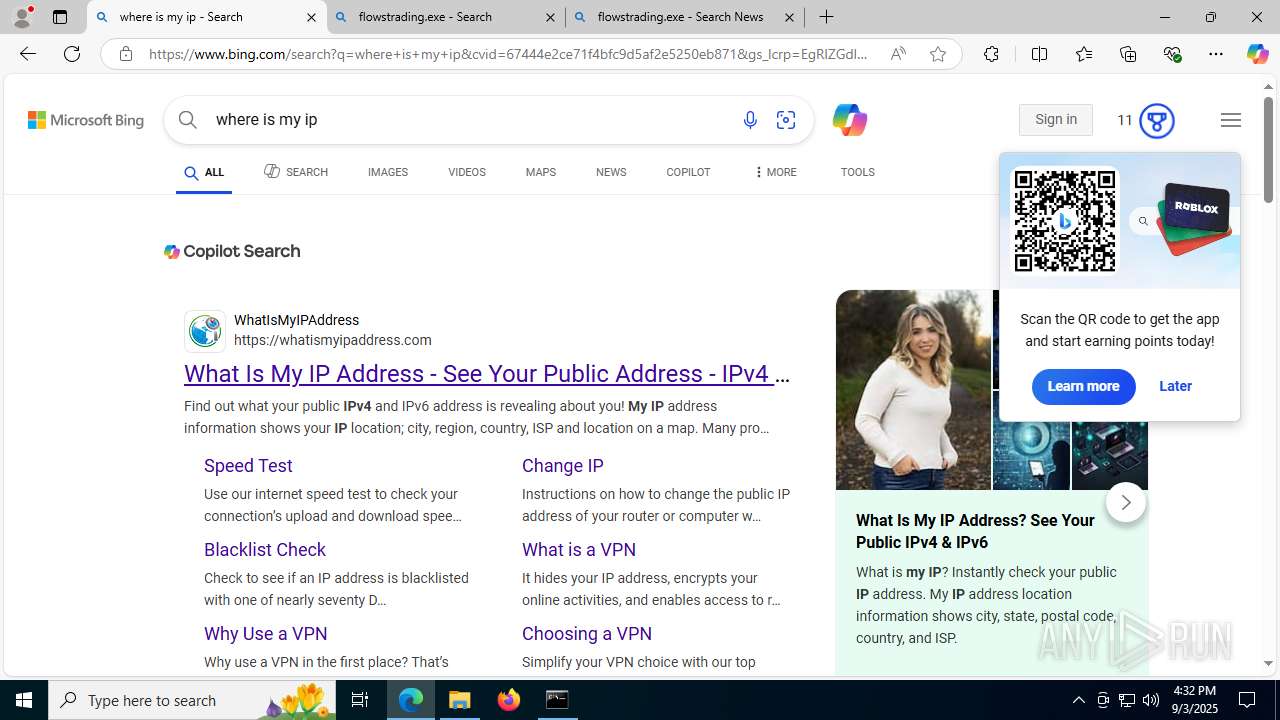Go to Microsoft Bing home logo

click(86, 120)
